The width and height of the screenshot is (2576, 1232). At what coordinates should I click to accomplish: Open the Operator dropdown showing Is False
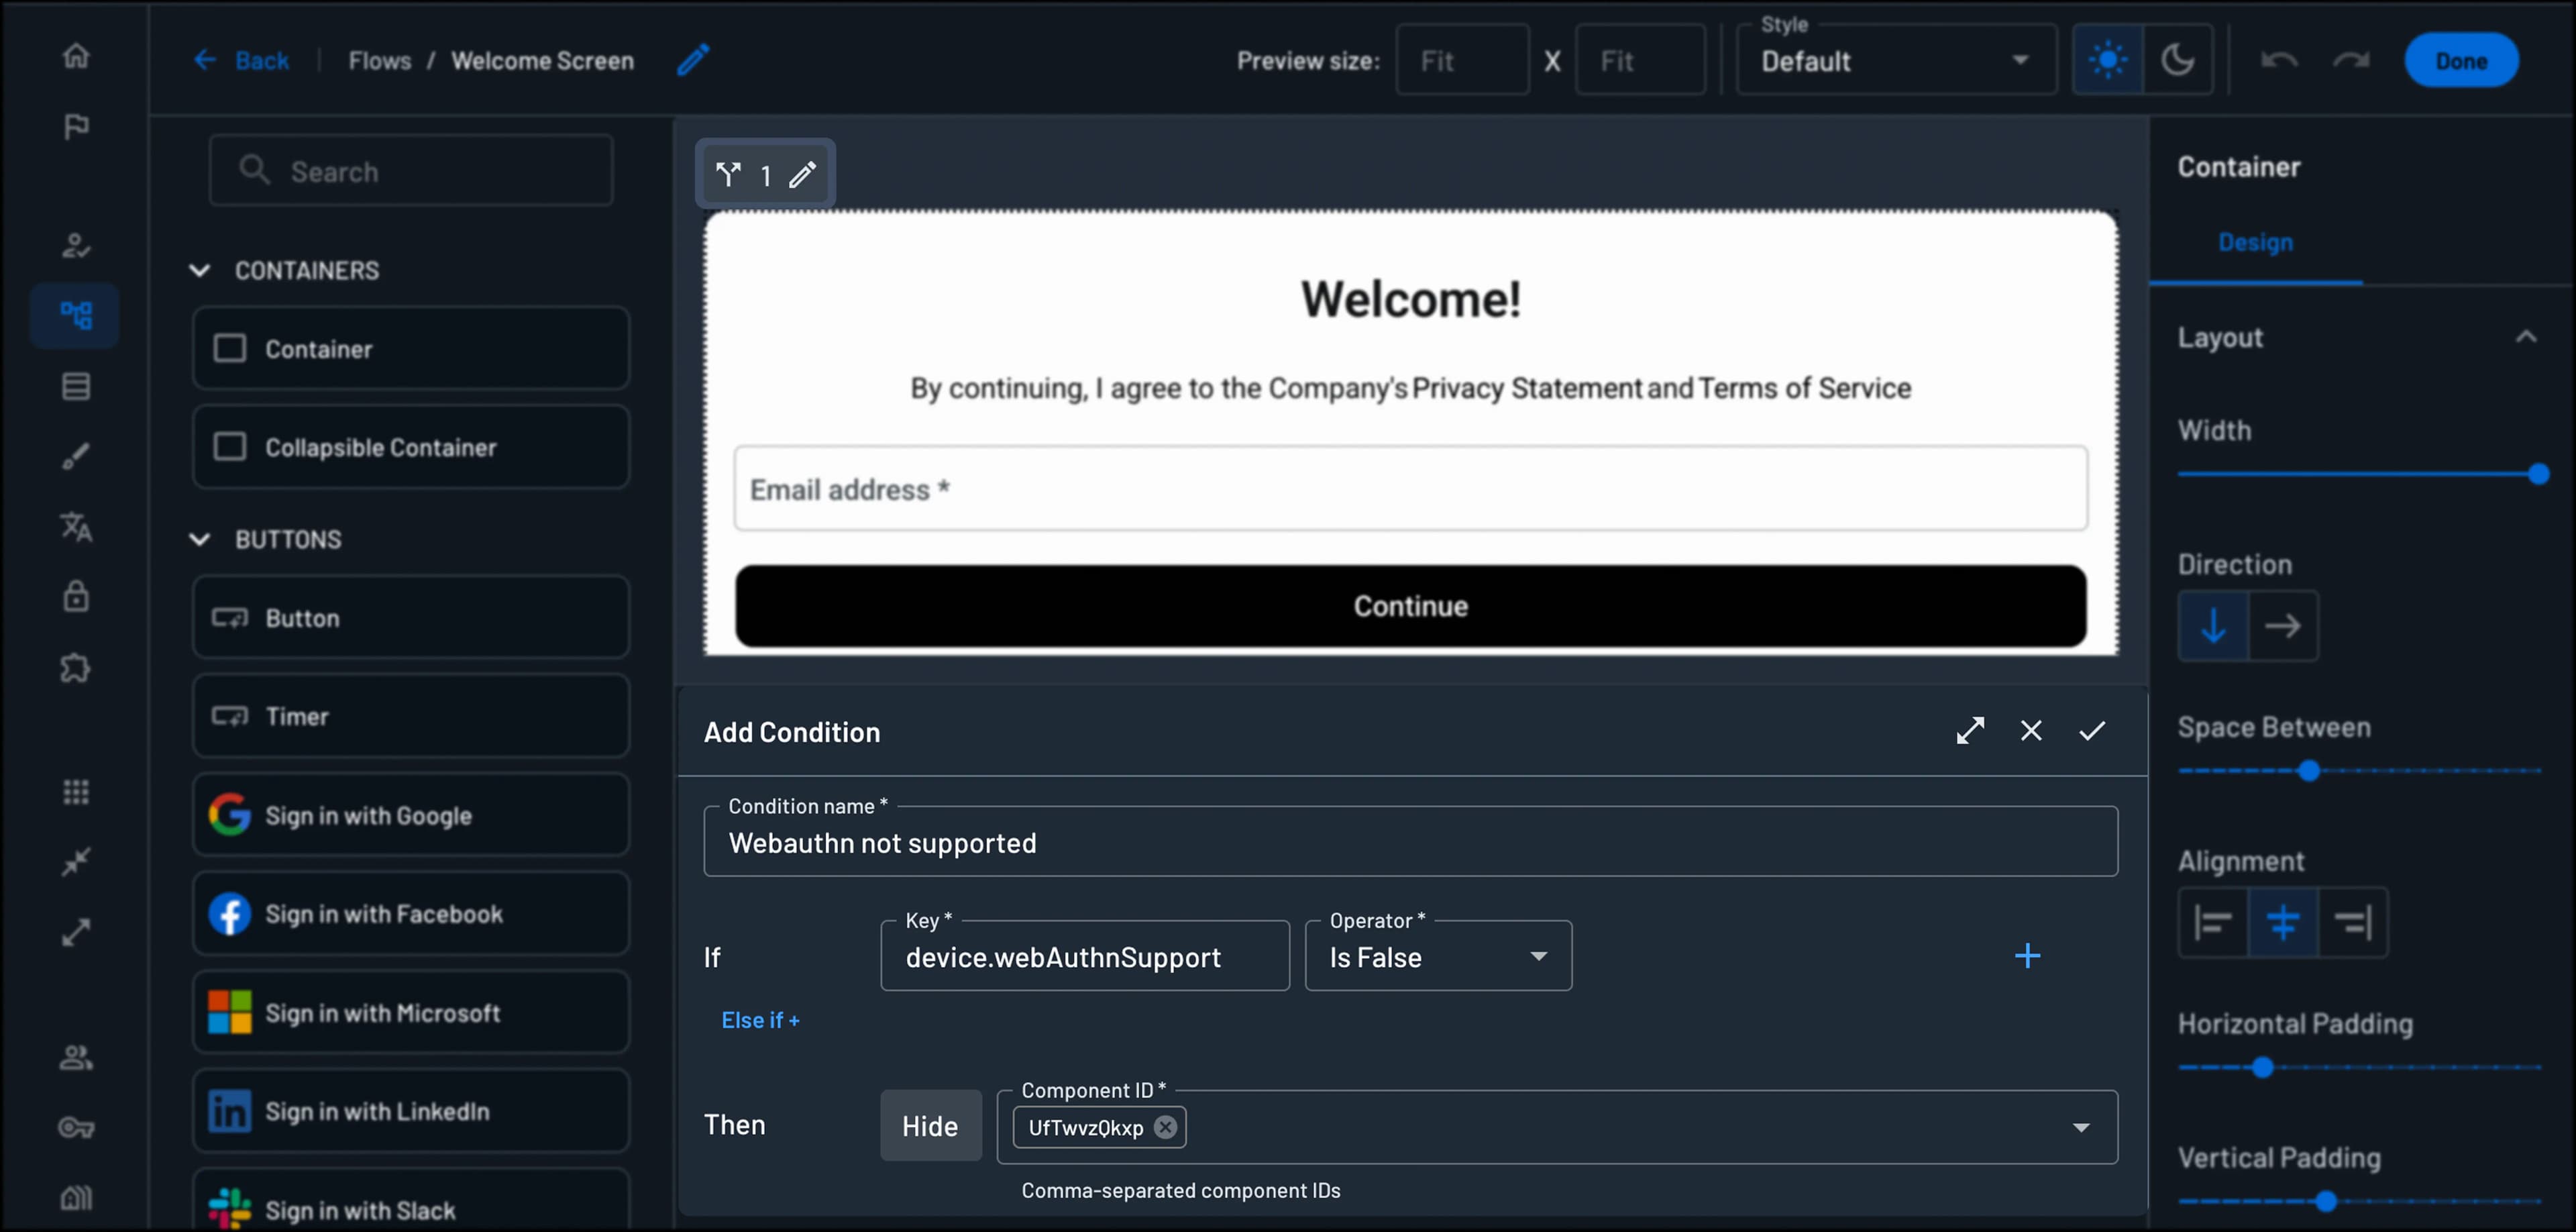[1538, 956]
